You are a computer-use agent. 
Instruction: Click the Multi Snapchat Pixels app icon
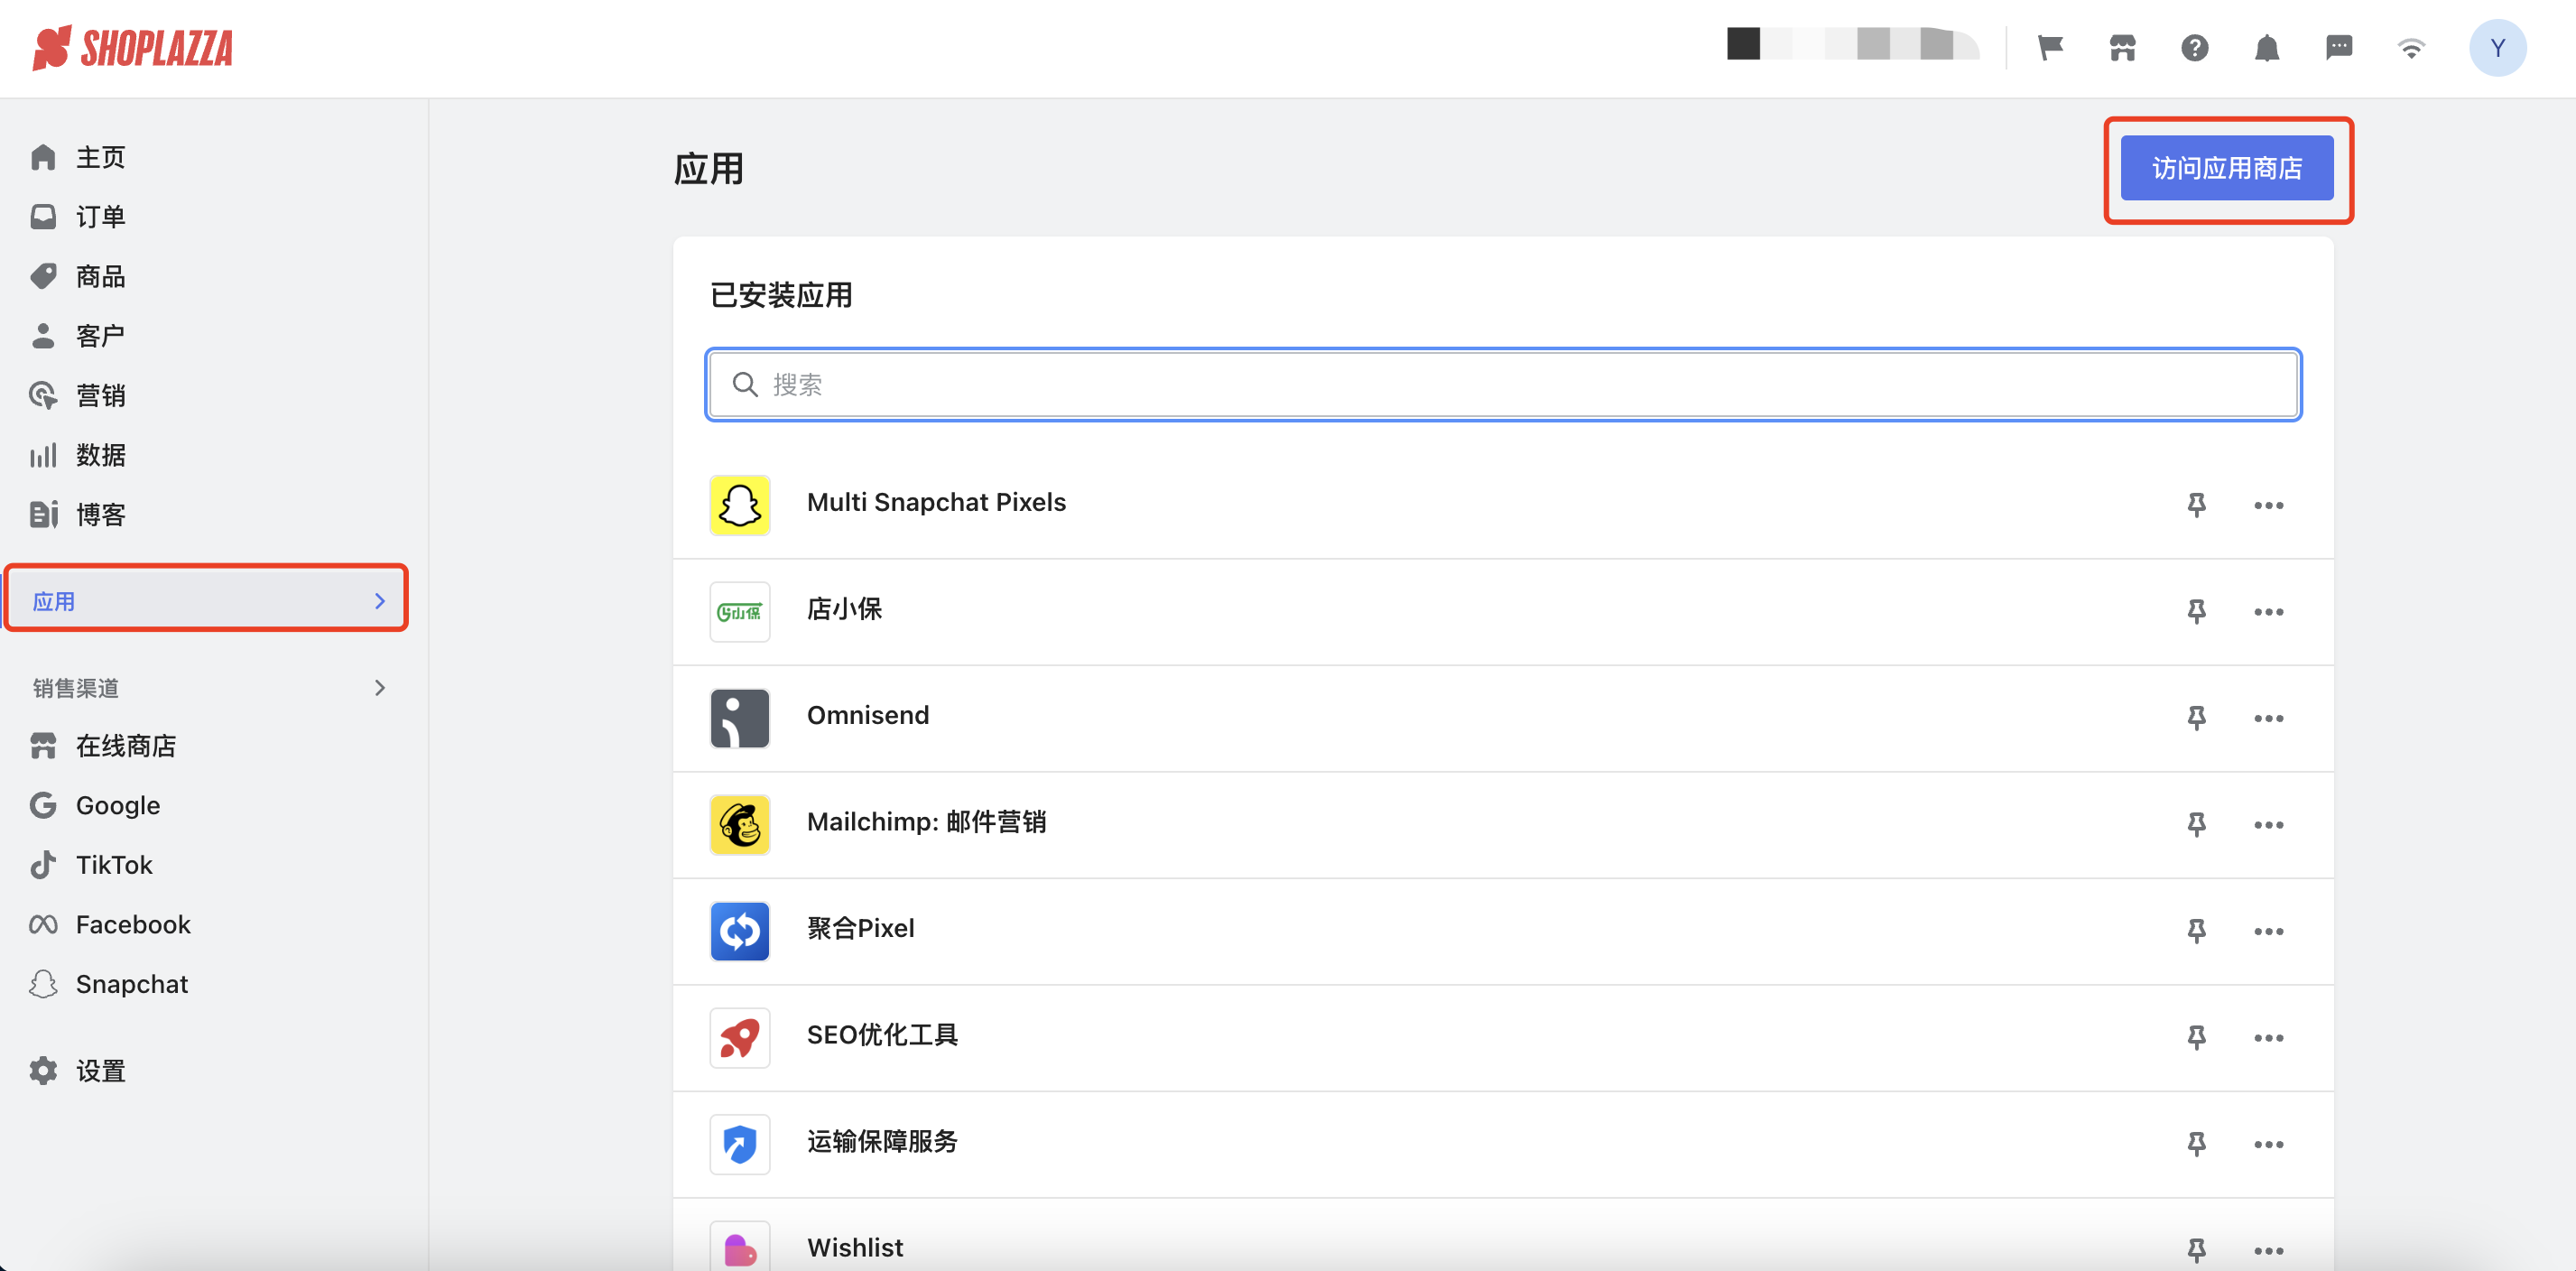click(739, 505)
